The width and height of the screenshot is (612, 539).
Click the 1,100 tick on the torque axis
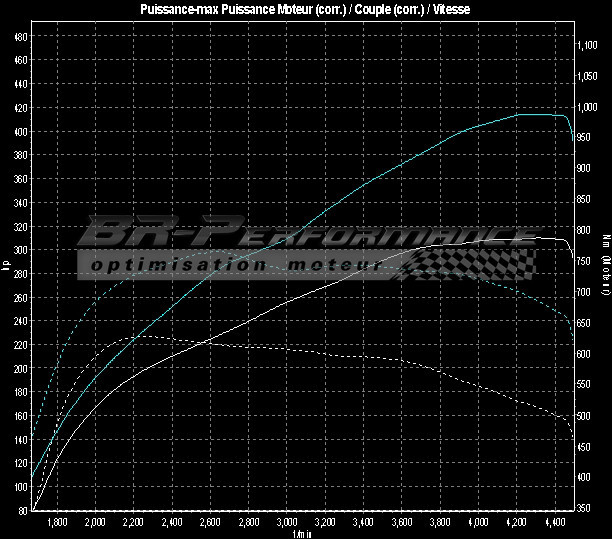588,45
